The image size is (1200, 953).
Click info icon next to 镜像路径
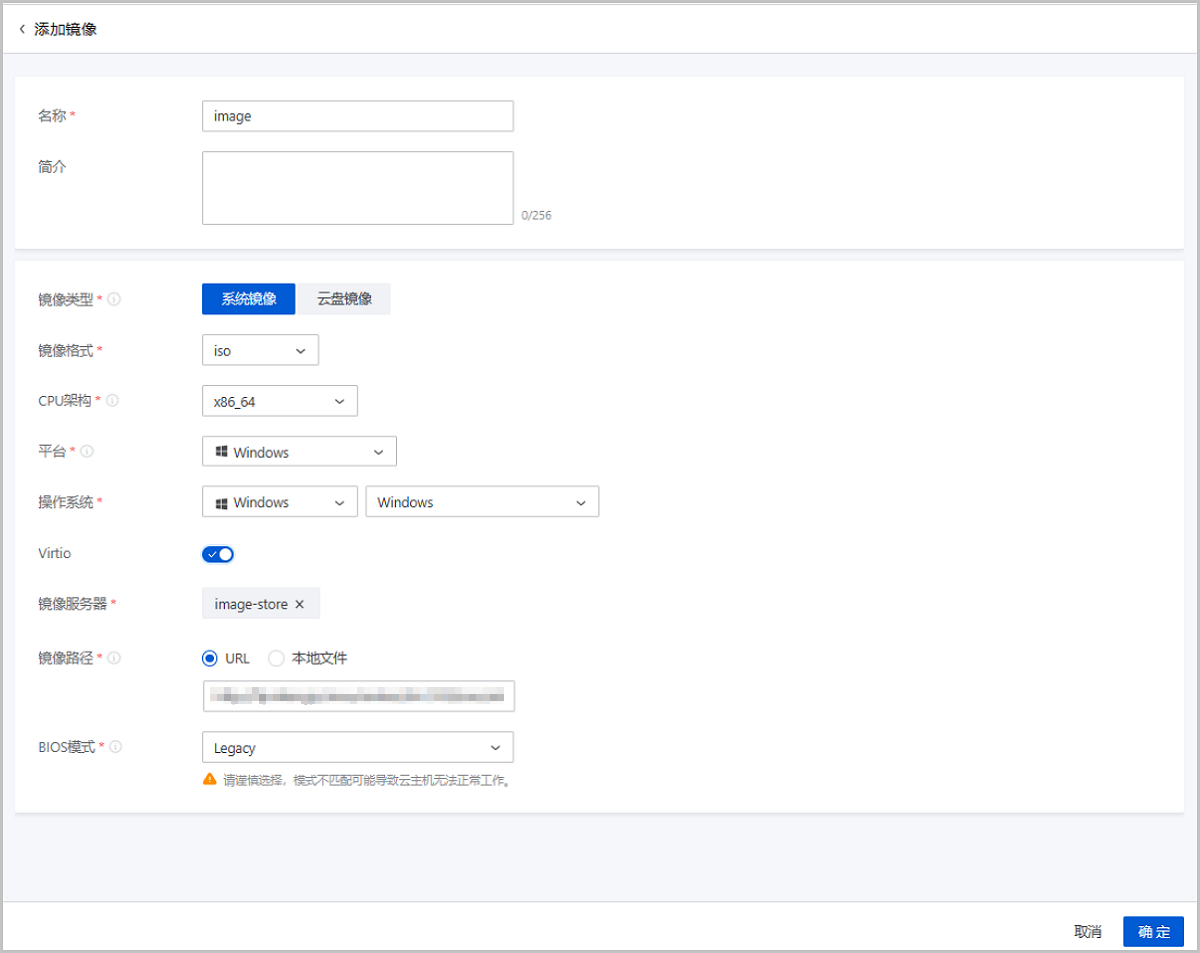[x=114, y=658]
